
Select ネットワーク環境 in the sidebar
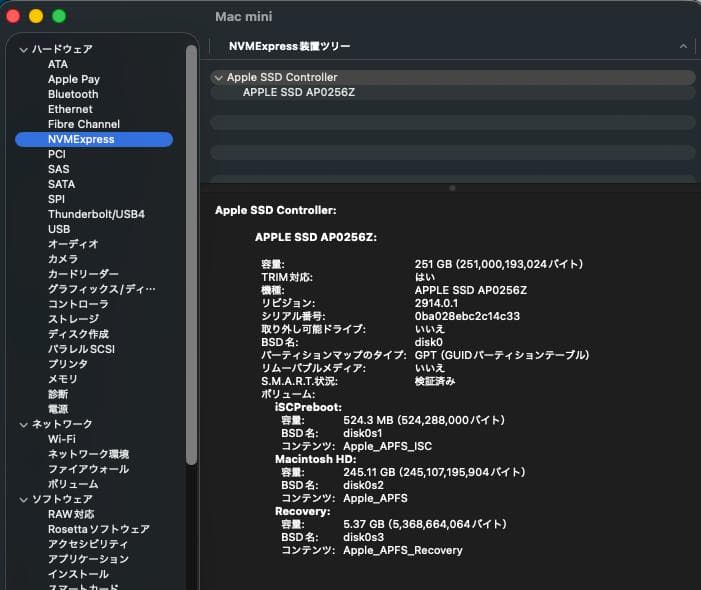pyautogui.click(x=89, y=454)
